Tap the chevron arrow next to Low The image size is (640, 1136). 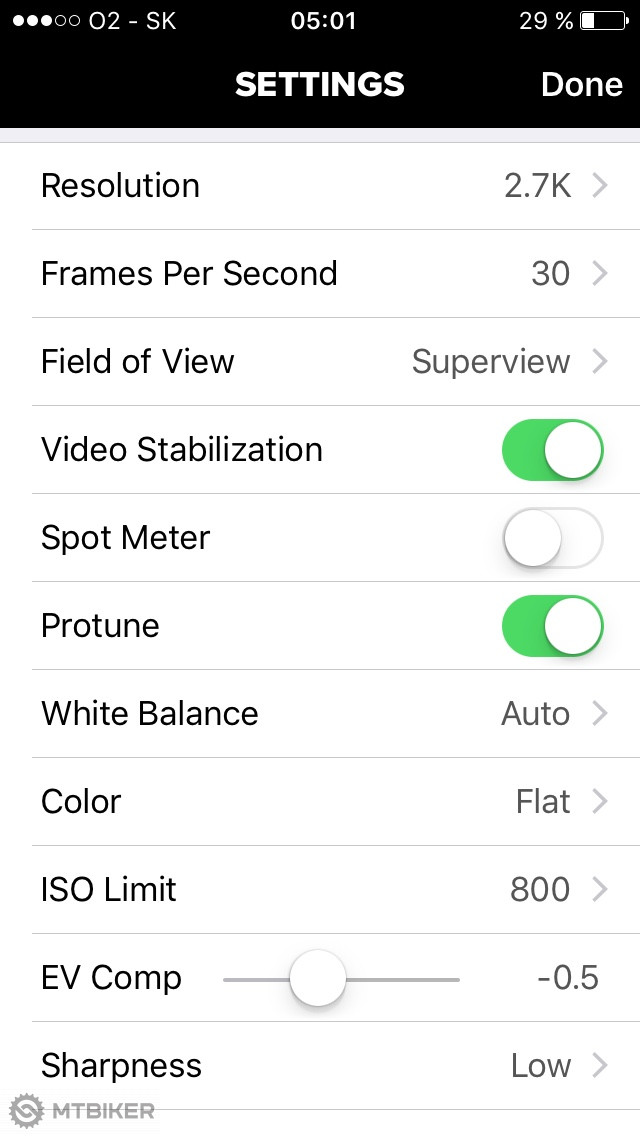[x=600, y=1066]
